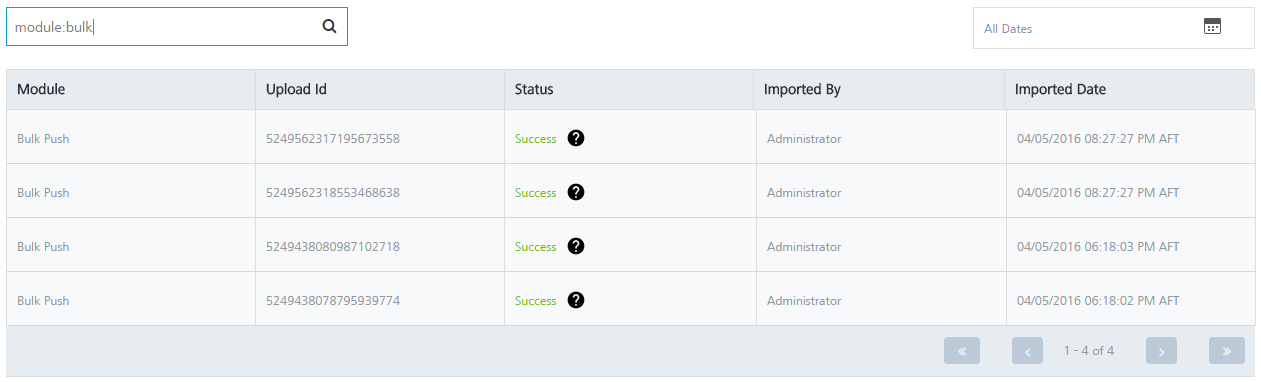This screenshot has height=382, width=1261.
Task: Select row with upload id 5249438080987102718
Action: [x=630, y=246]
